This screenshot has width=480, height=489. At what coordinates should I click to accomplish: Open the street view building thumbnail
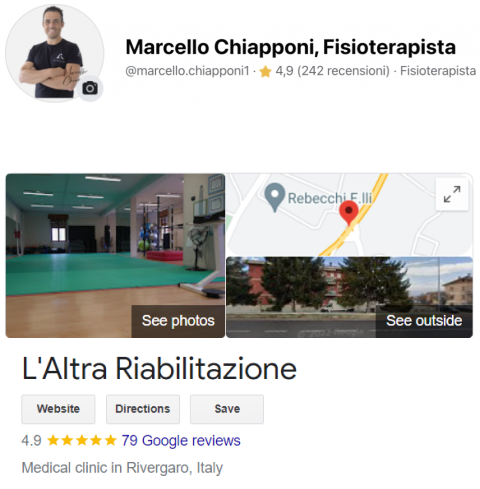[349, 297]
